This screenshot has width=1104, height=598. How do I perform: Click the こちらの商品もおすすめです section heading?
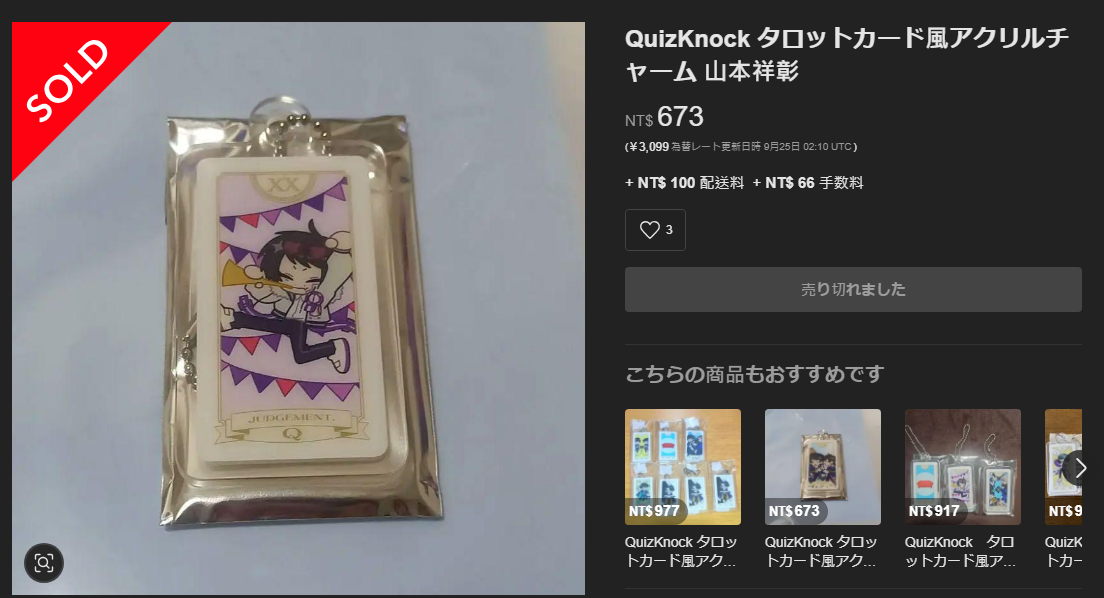(754, 374)
